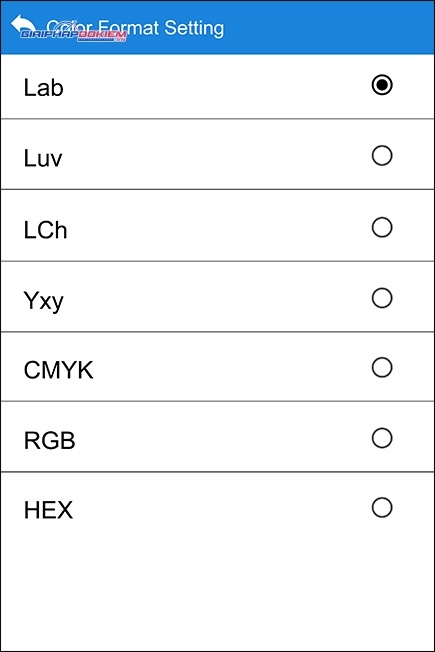Tap the Lab color format label
Screen dimensions: 435x652
[43, 87]
